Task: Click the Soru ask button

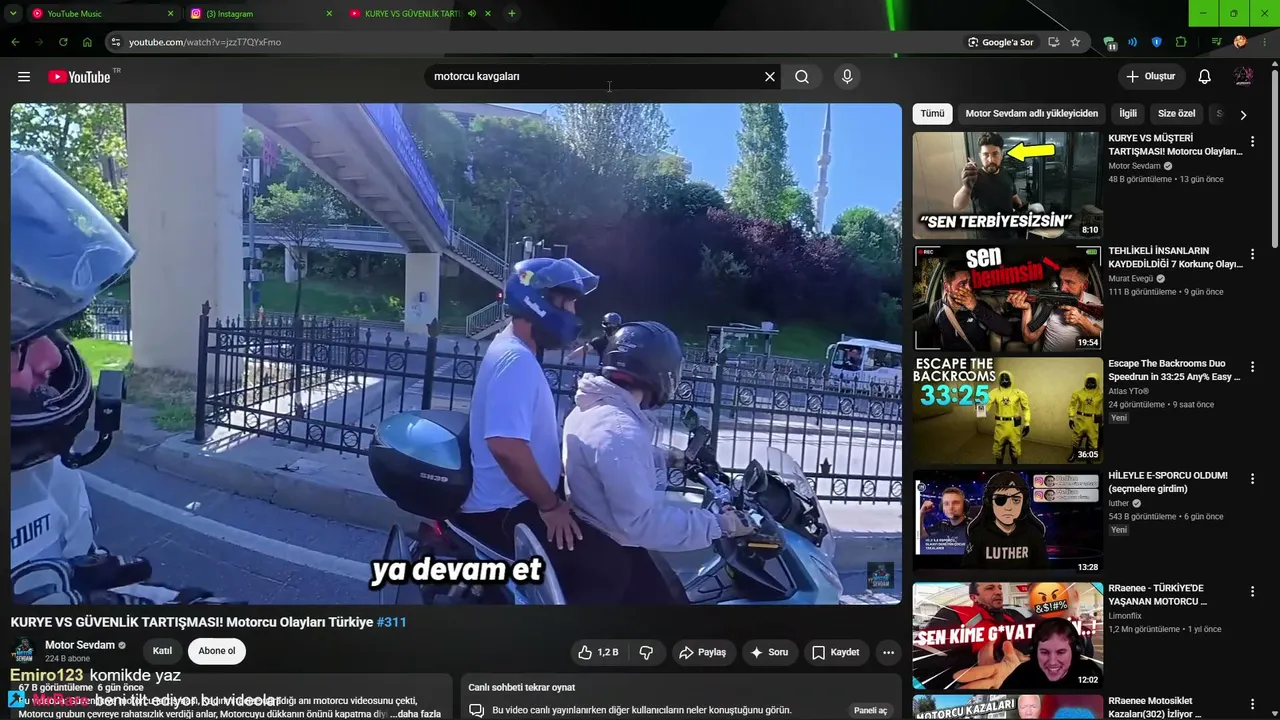Action: tap(769, 652)
